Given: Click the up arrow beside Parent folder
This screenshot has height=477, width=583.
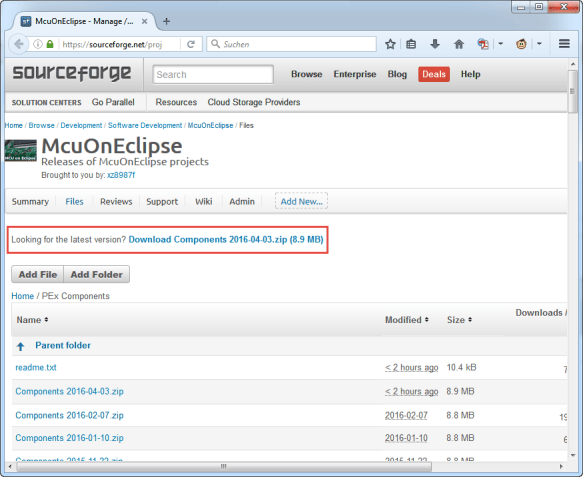Looking at the screenshot, I should point(20,347).
